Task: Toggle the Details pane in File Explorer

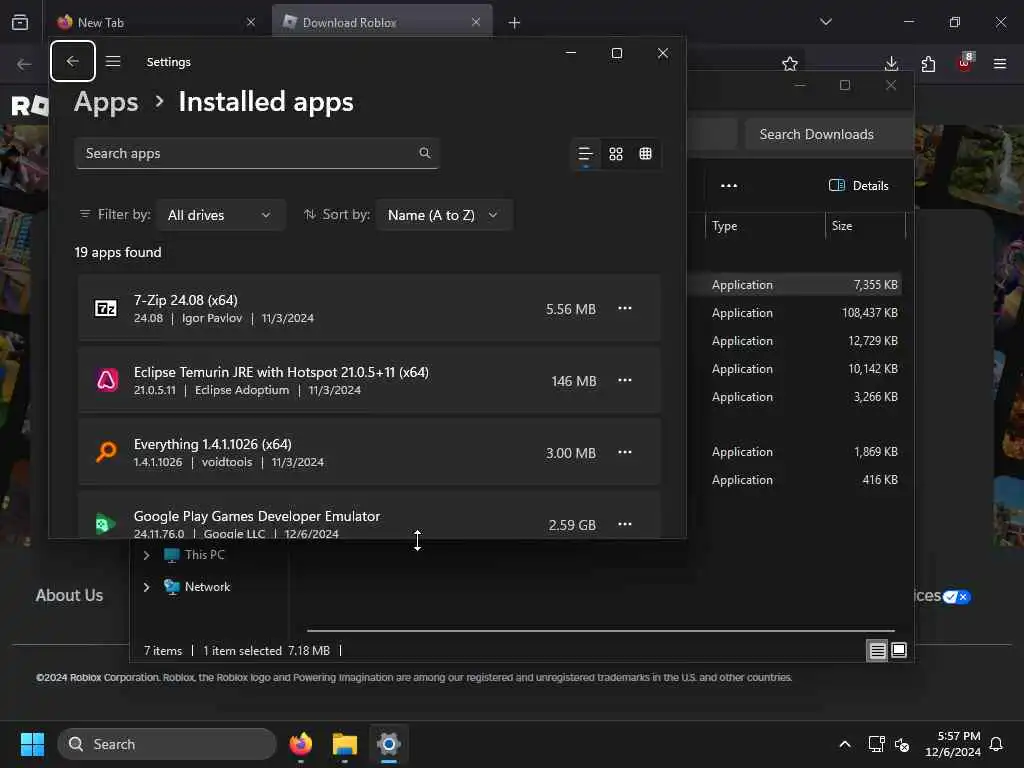Action: pyautogui.click(x=859, y=185)
